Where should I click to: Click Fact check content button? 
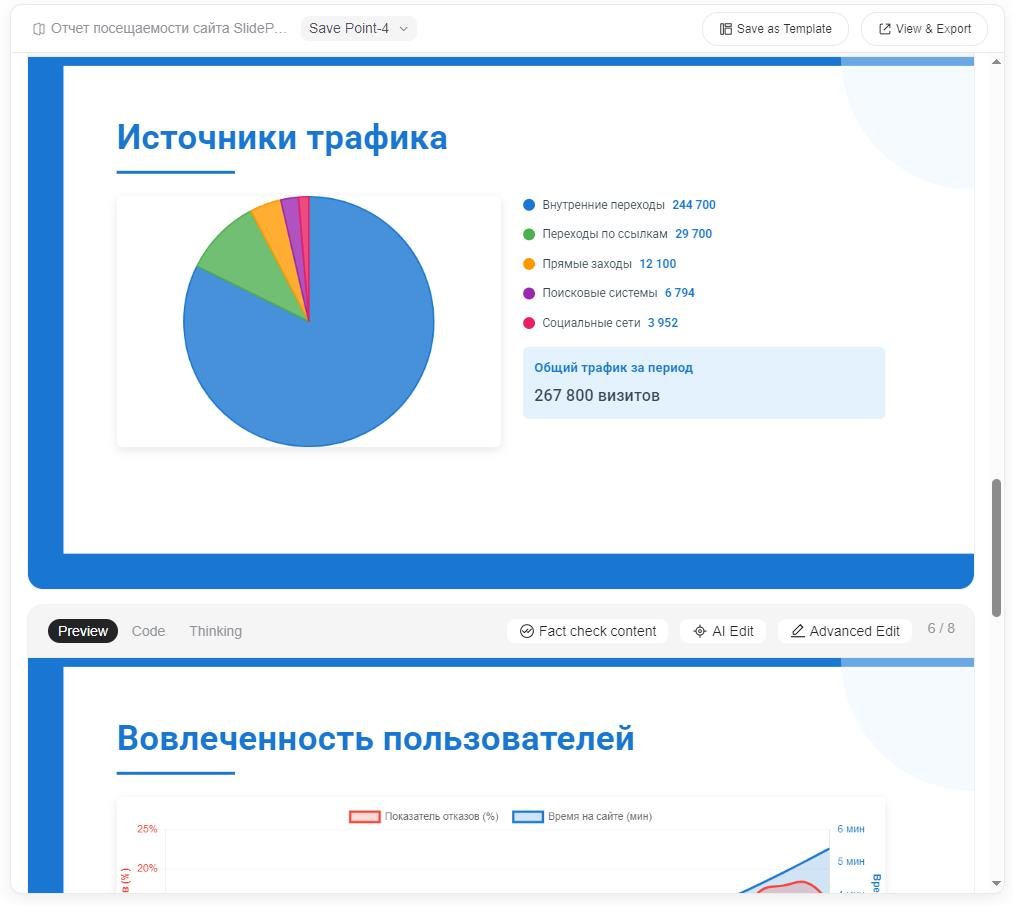pyautogui.click(x=588, y=631)
